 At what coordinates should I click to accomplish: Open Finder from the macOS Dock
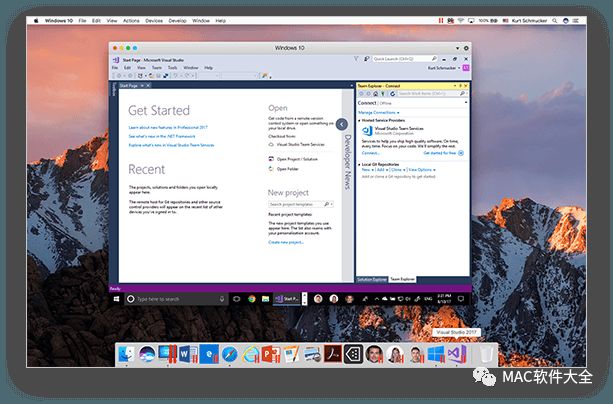click(126, 354)
